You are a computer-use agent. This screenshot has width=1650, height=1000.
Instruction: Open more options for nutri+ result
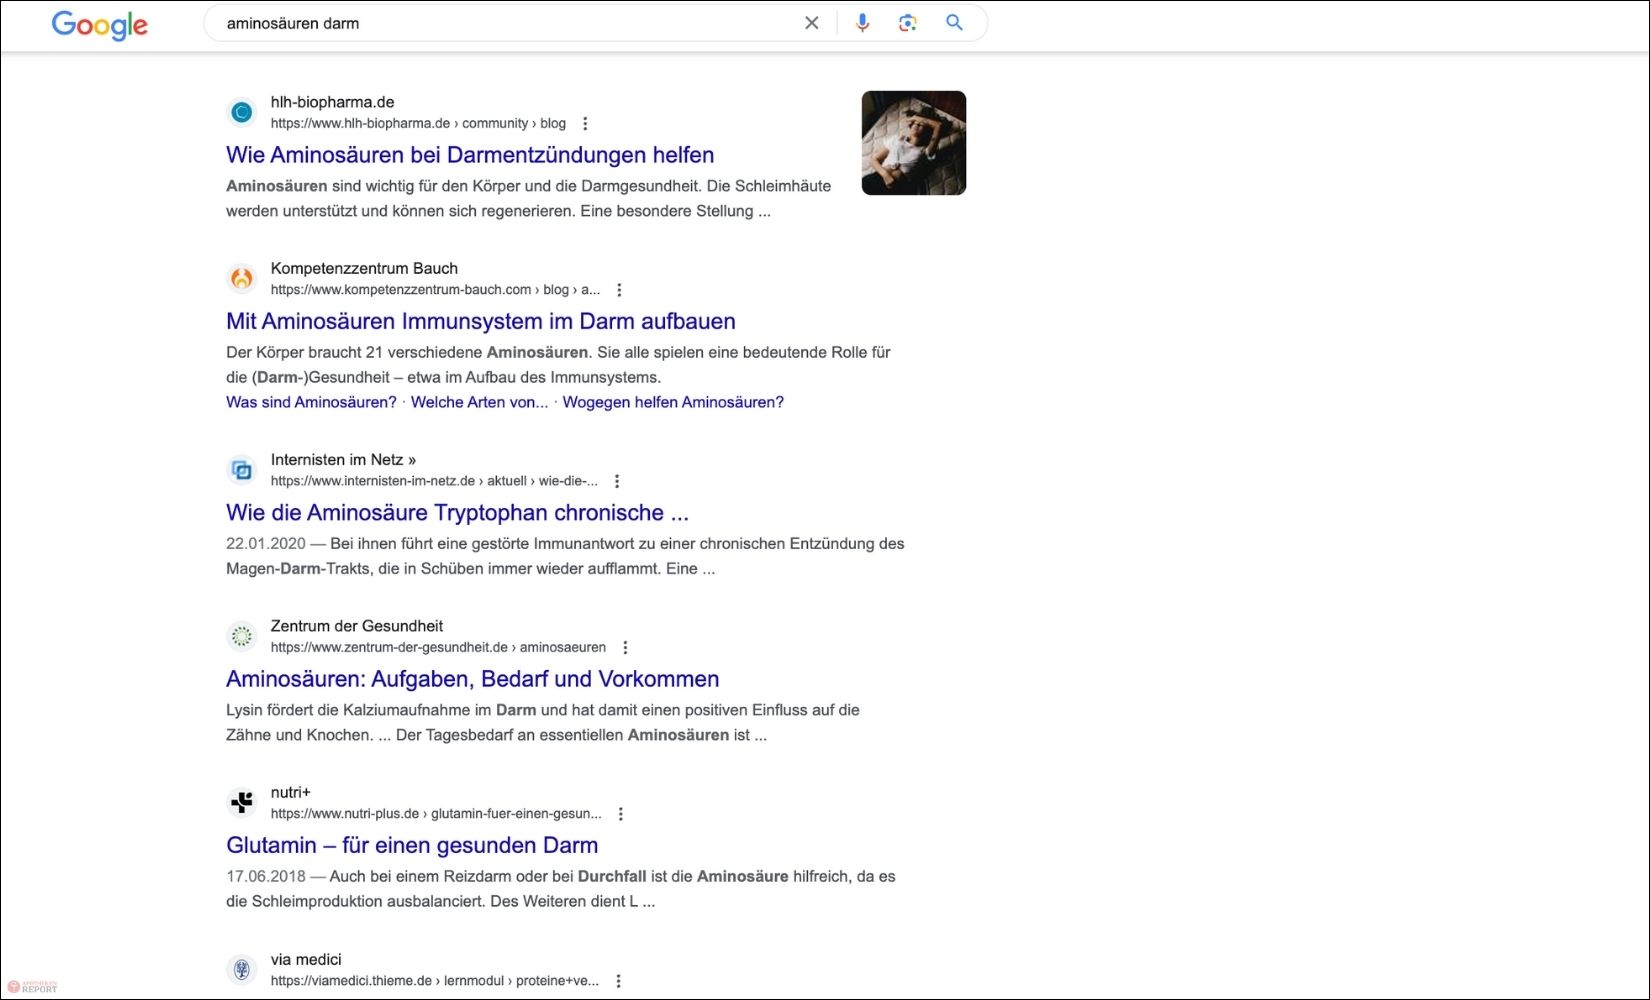621,814
